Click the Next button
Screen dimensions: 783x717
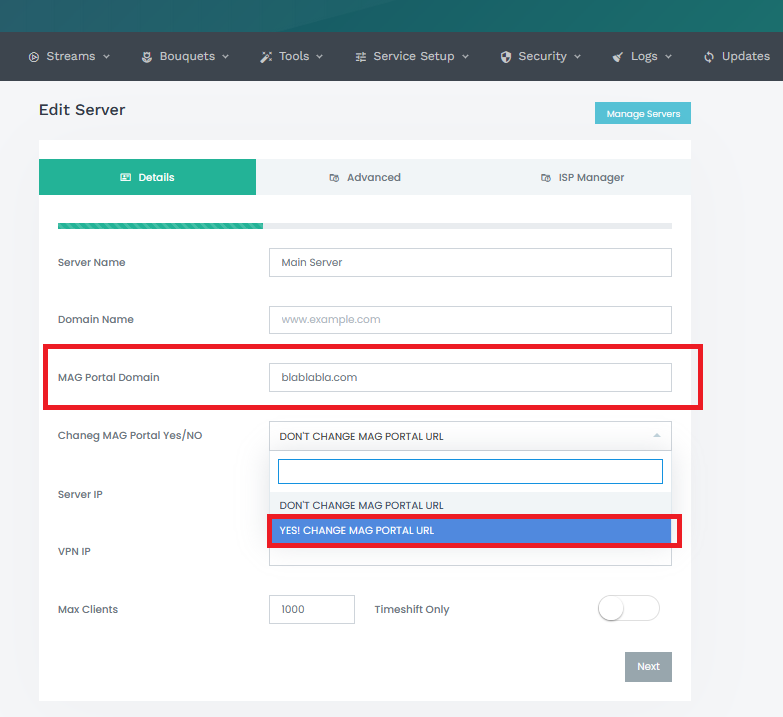tap(648, 667)
